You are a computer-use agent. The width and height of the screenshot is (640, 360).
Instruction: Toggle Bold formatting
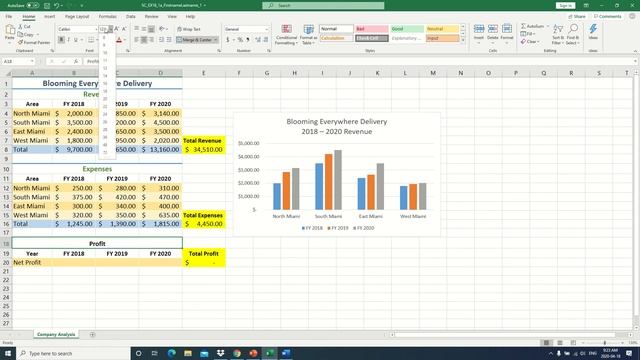pyautogui.click(x=61, y=40)
